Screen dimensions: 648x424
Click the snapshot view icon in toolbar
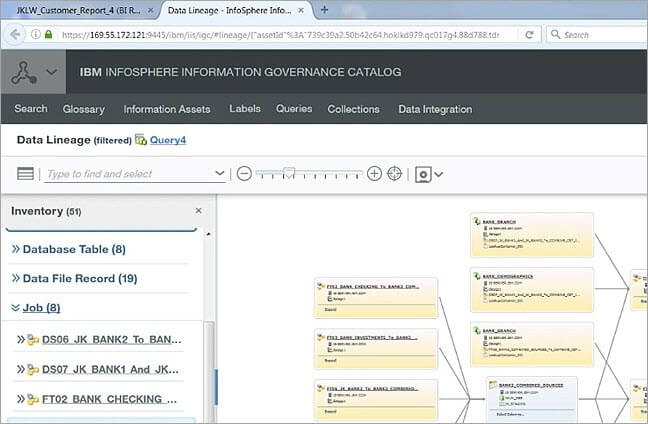point(423,174)
